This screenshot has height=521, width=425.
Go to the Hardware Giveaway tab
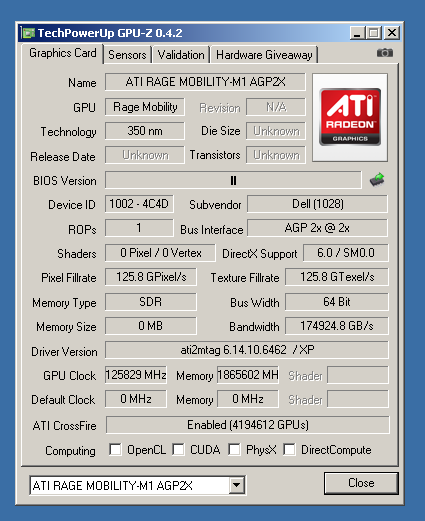click(264, 55)
